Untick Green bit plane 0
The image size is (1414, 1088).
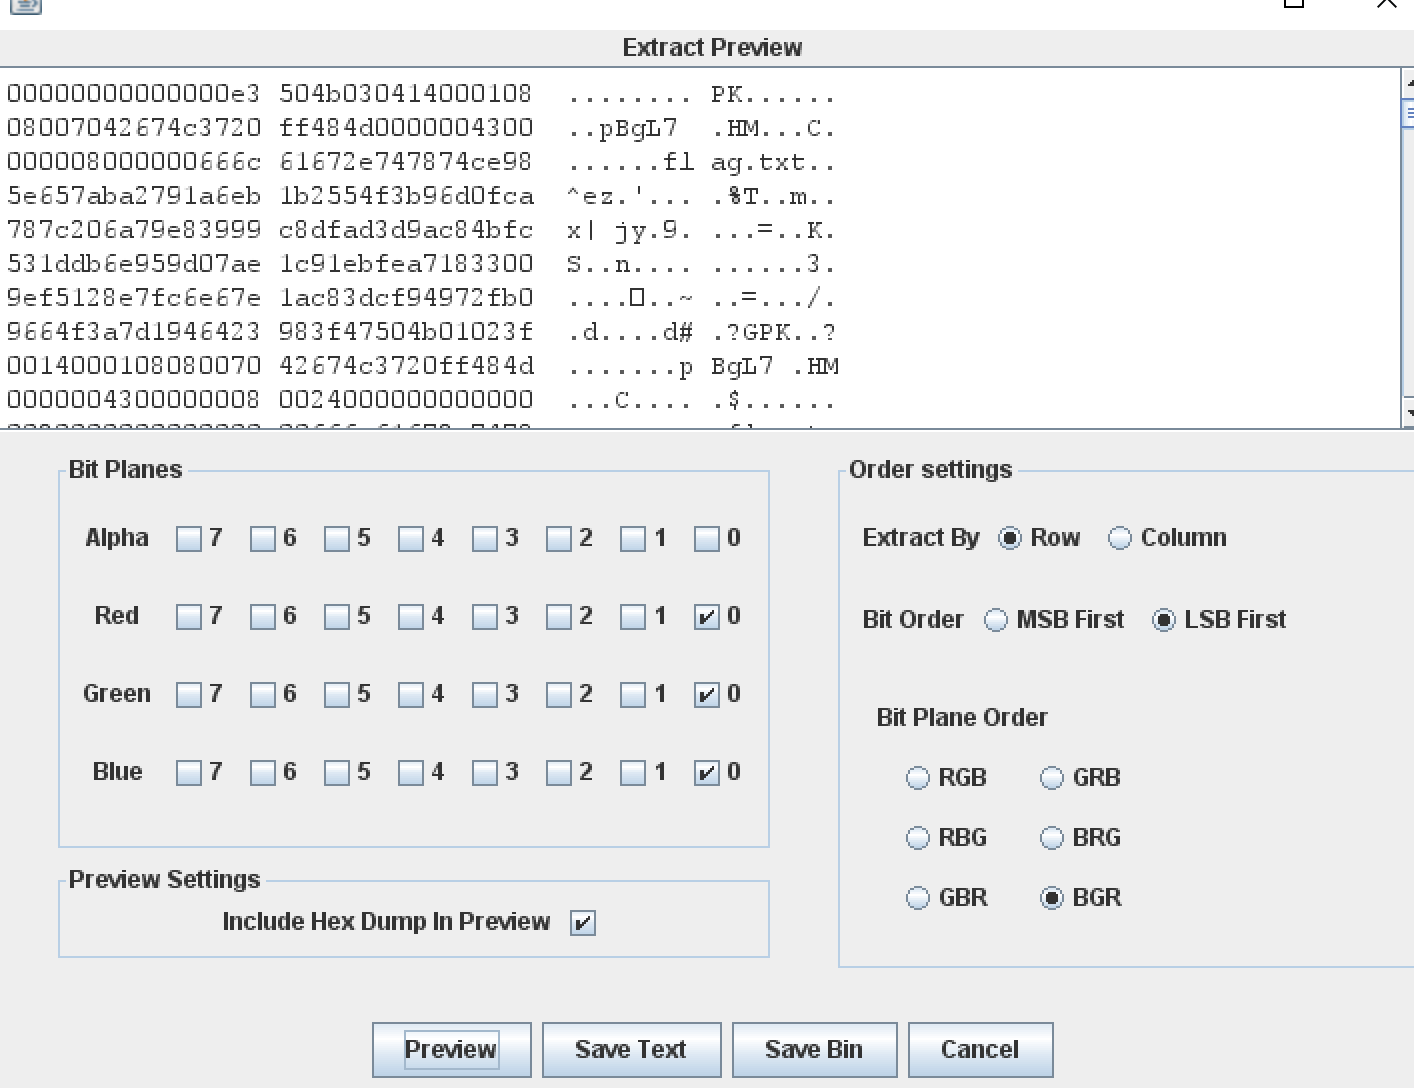707,695
